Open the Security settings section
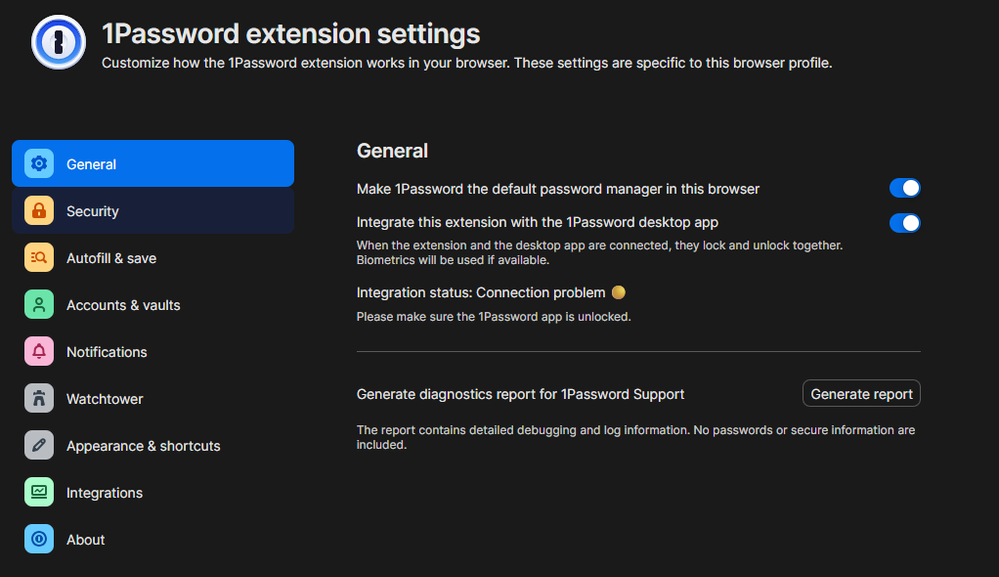999x577 pixels. (x=93, y=211)
